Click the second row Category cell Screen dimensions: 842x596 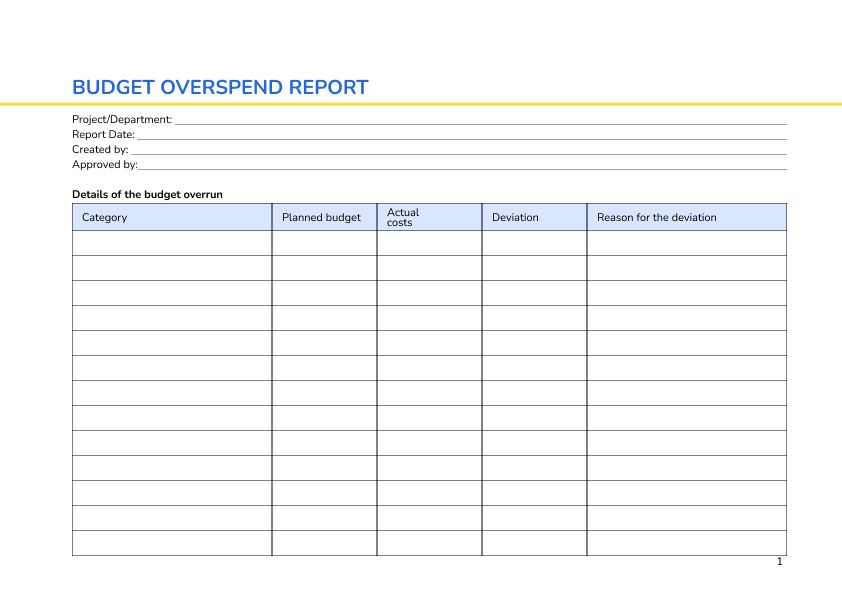[x=171, y=266]
